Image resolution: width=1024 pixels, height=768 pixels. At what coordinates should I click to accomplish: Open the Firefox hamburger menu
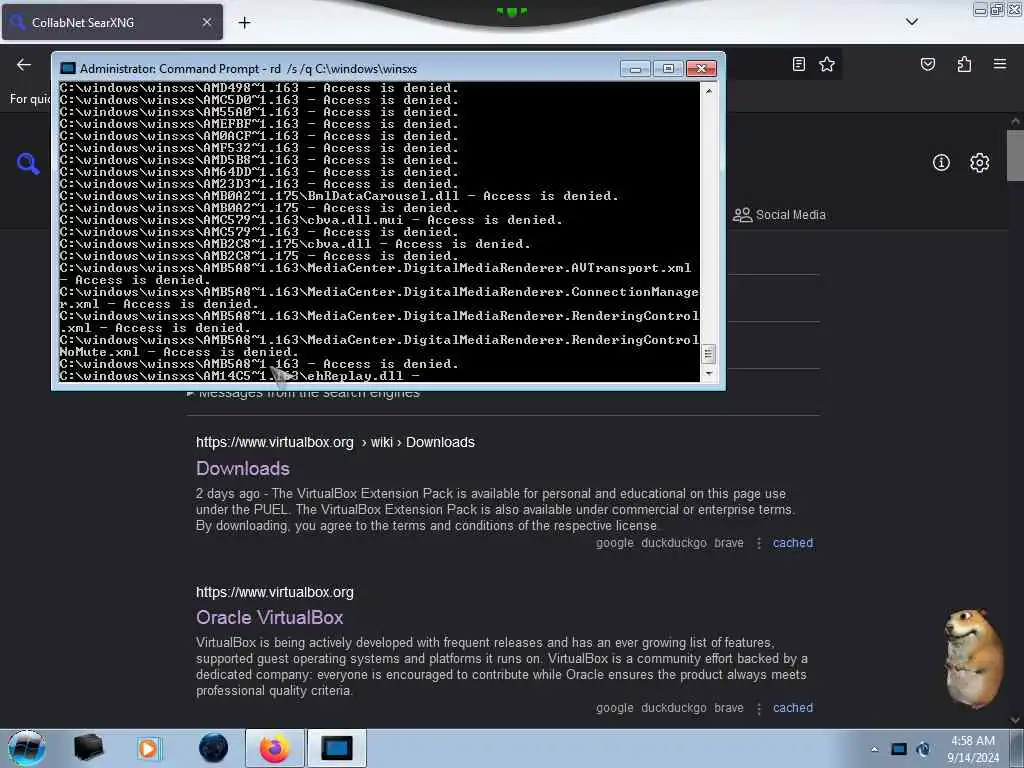click(1000, 64)
